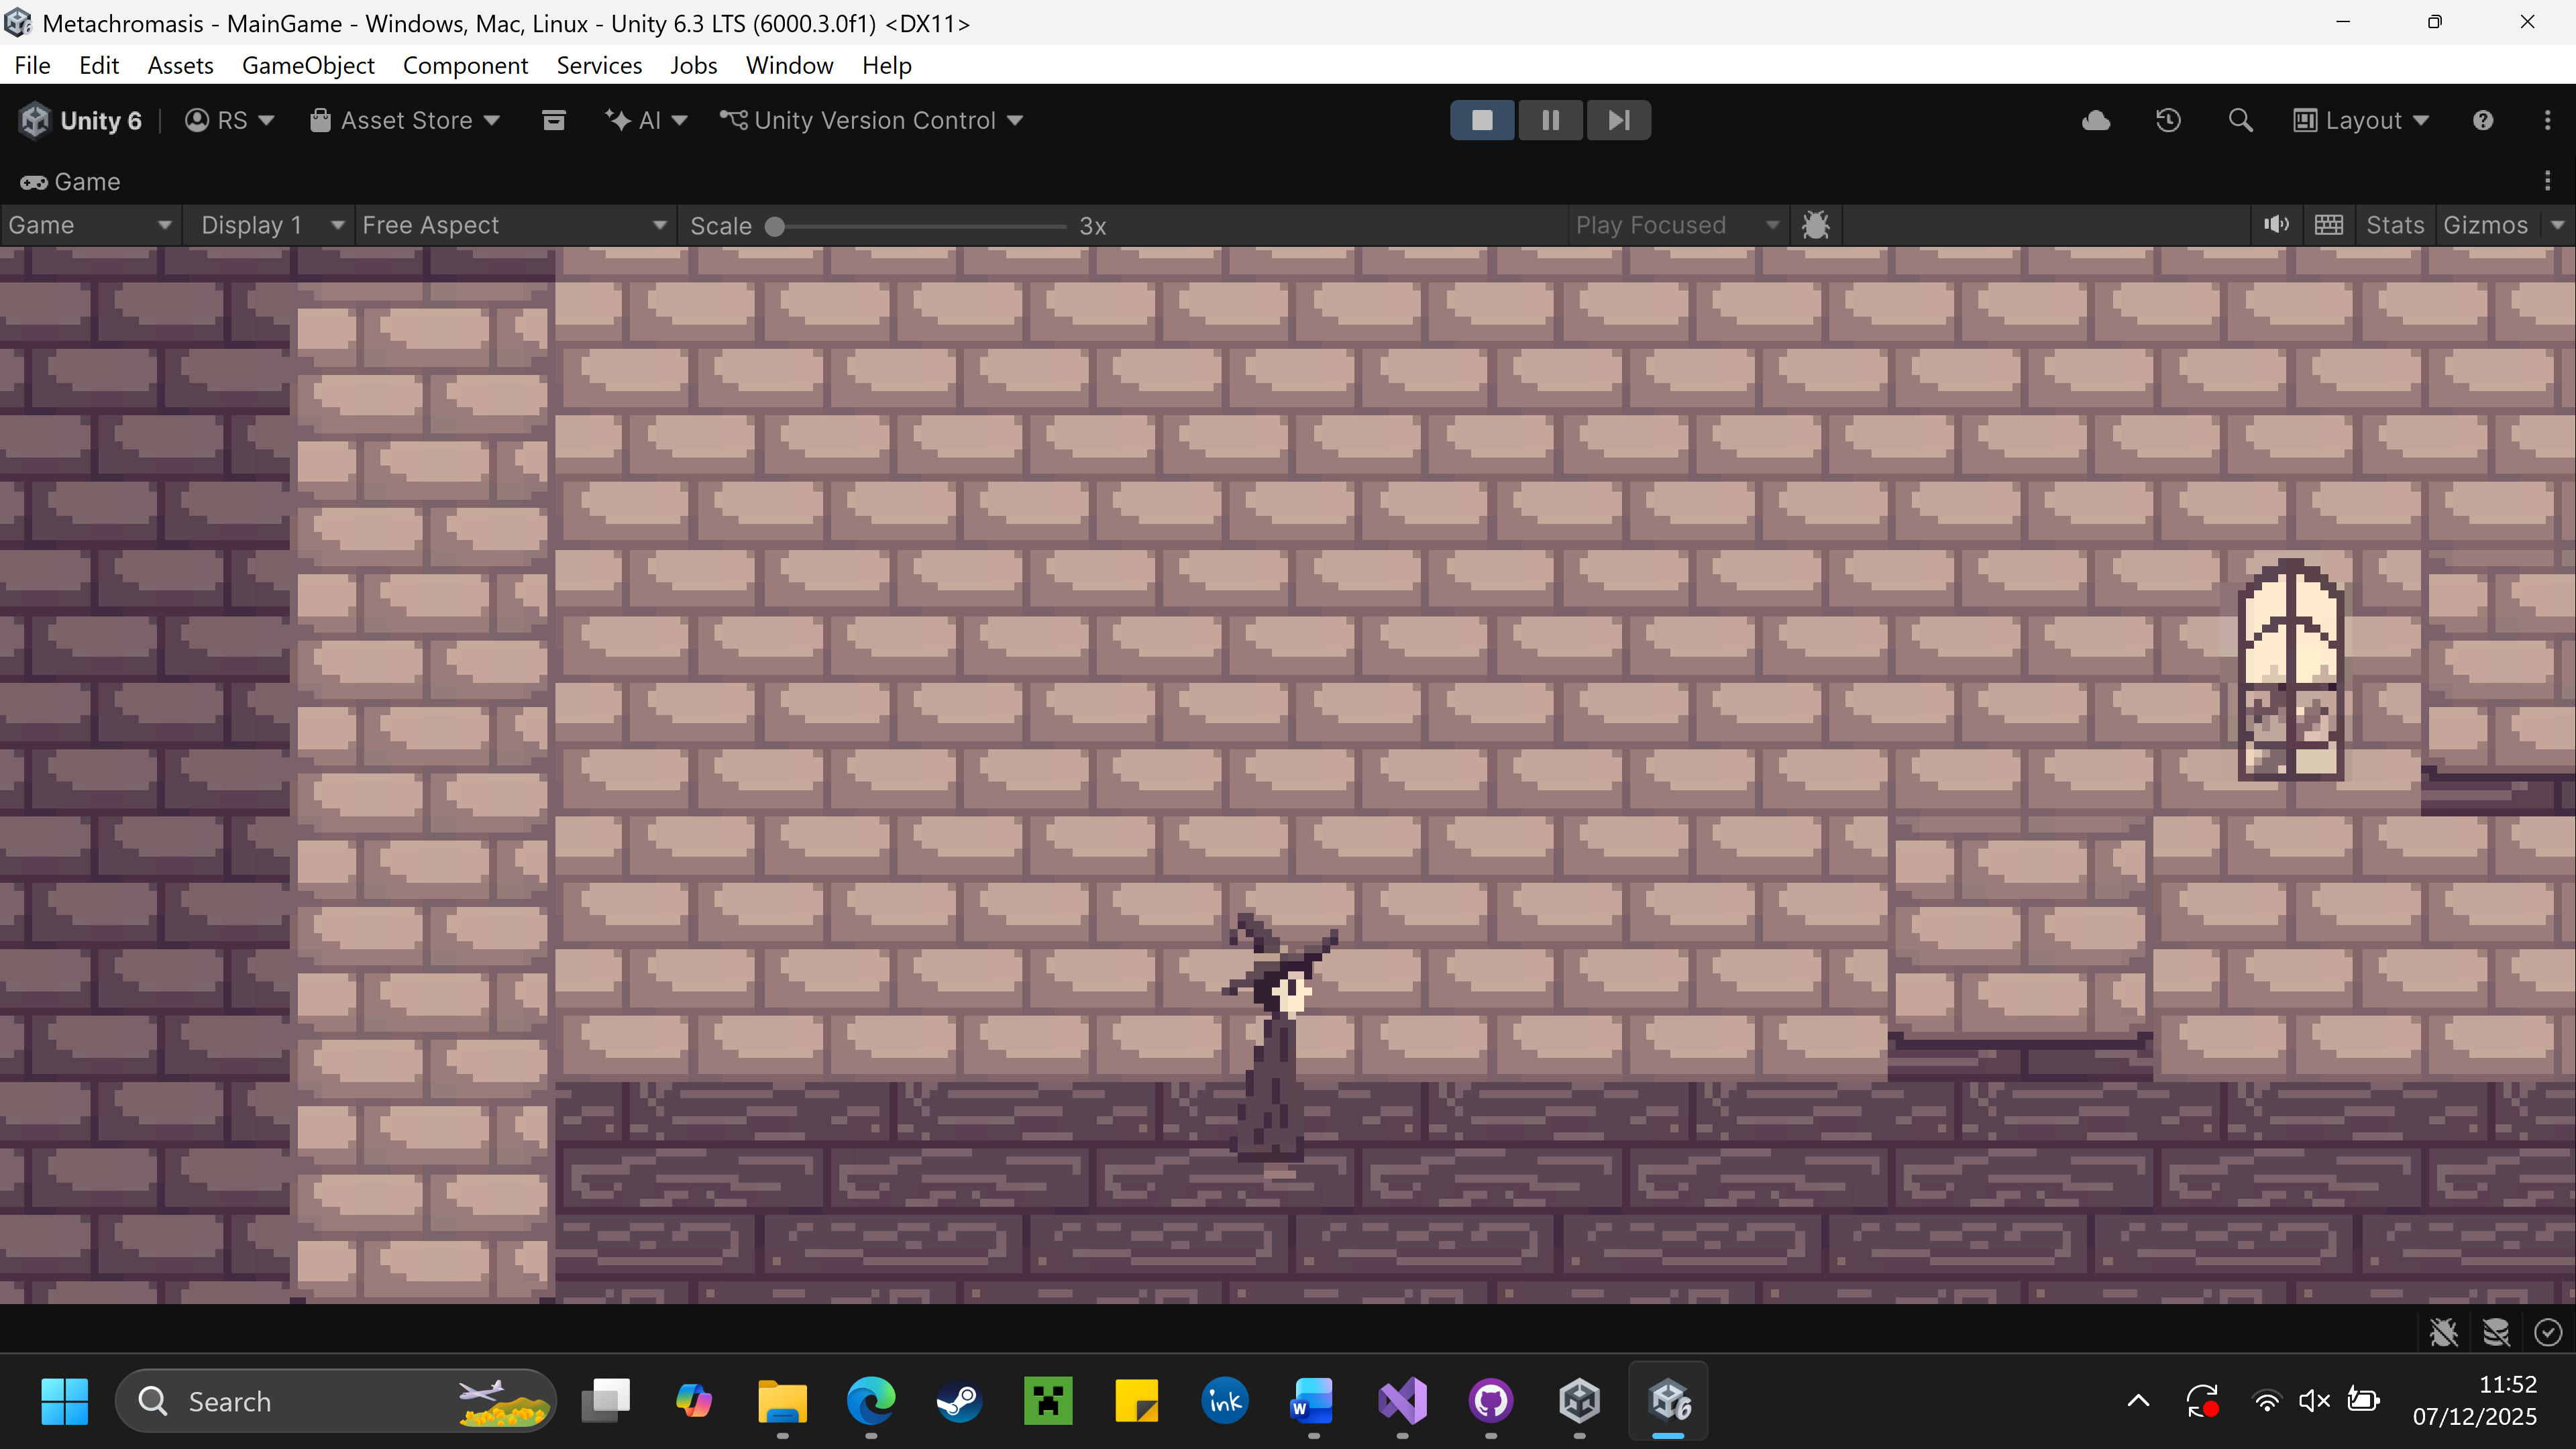Image resolution: width=2576 pixels, height=1449 pixels.
Task: Open the Window menu
Action: click(x=789, y=65)
